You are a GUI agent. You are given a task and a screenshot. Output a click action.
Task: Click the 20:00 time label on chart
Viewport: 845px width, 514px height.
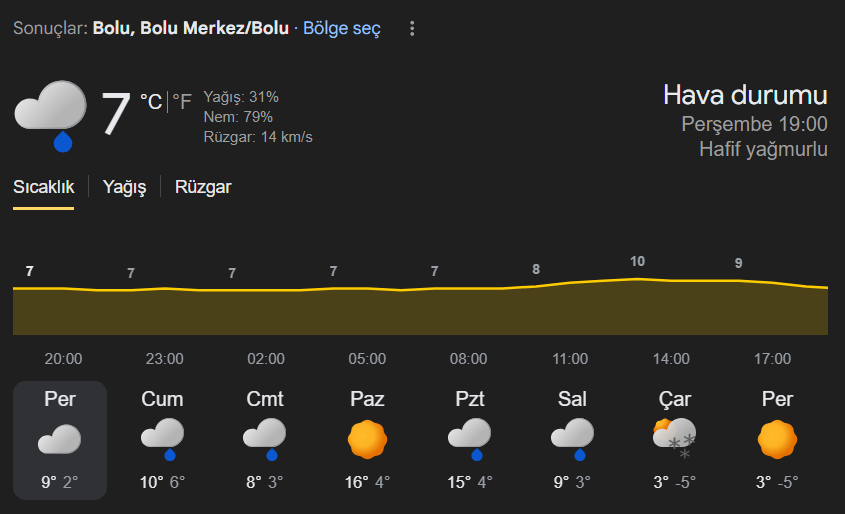pyautogui.click(x=63, y=359)
